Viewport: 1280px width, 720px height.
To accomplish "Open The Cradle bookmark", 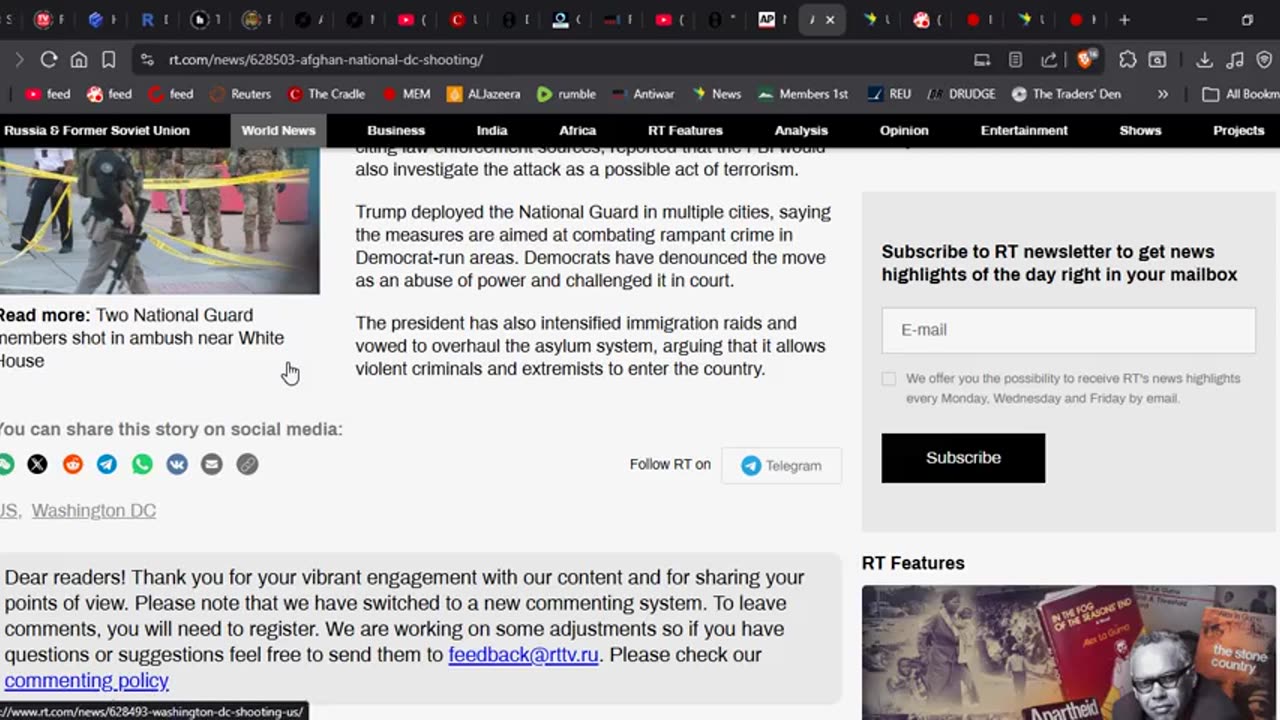I will [326, 94].
